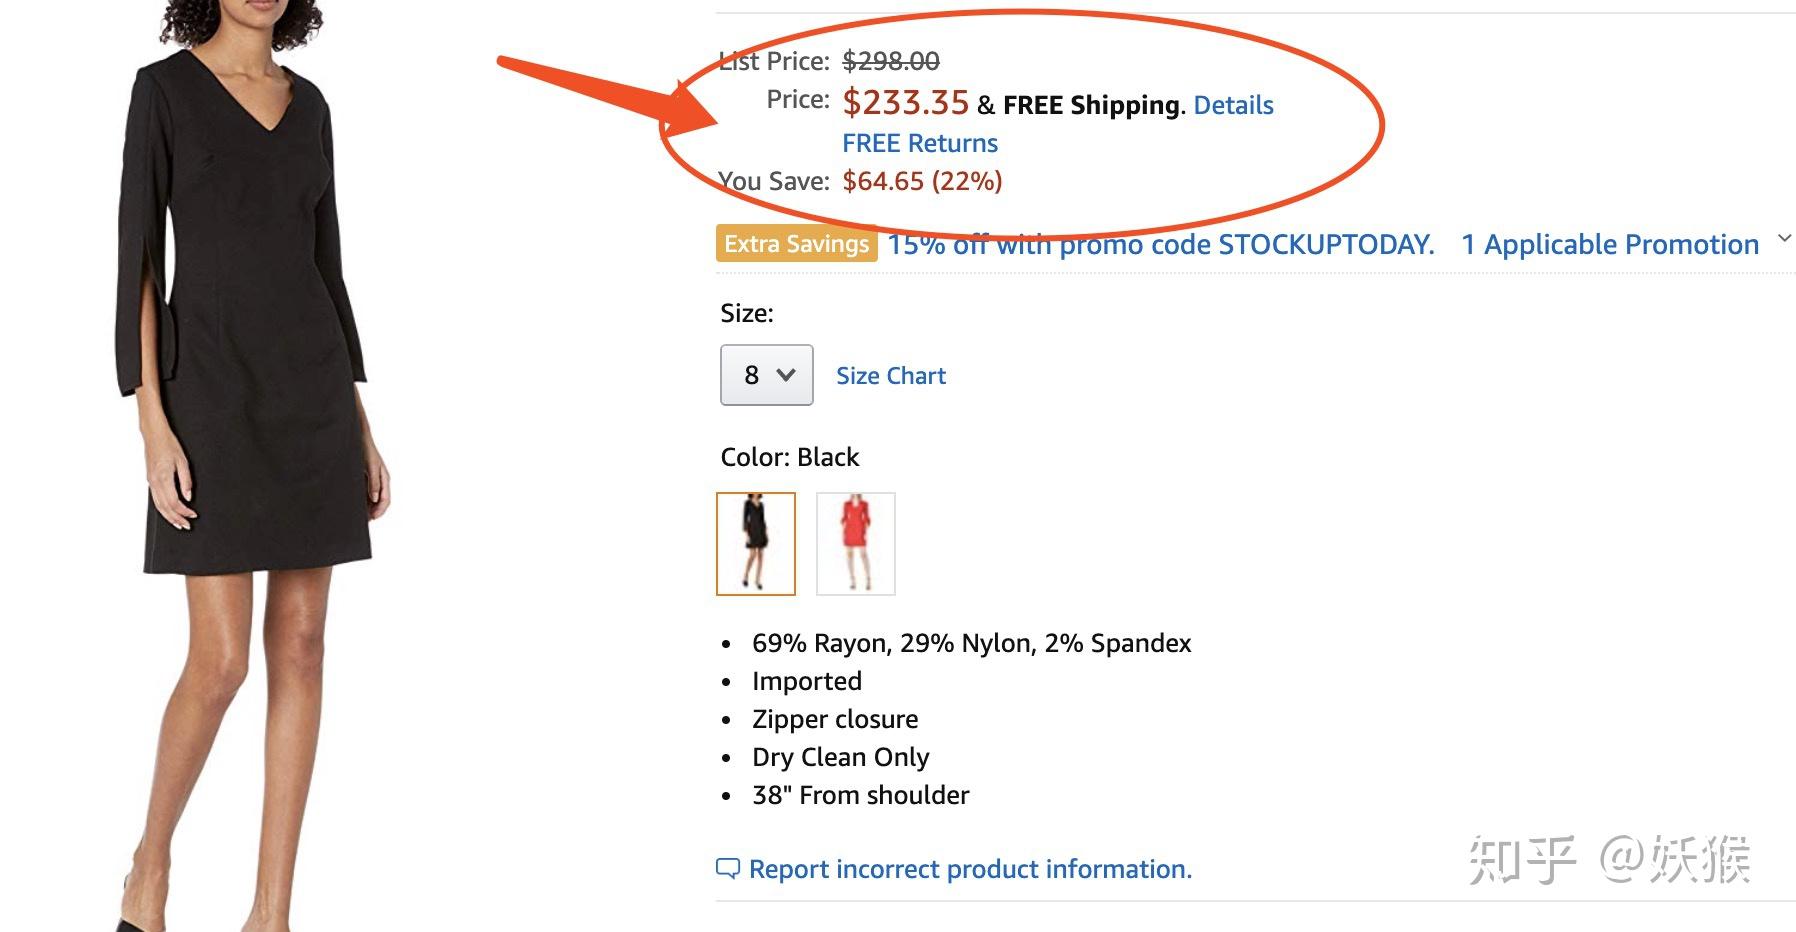Select the red dress color swatch
This screenshot has height=932, width=1796.
[856, 544]
